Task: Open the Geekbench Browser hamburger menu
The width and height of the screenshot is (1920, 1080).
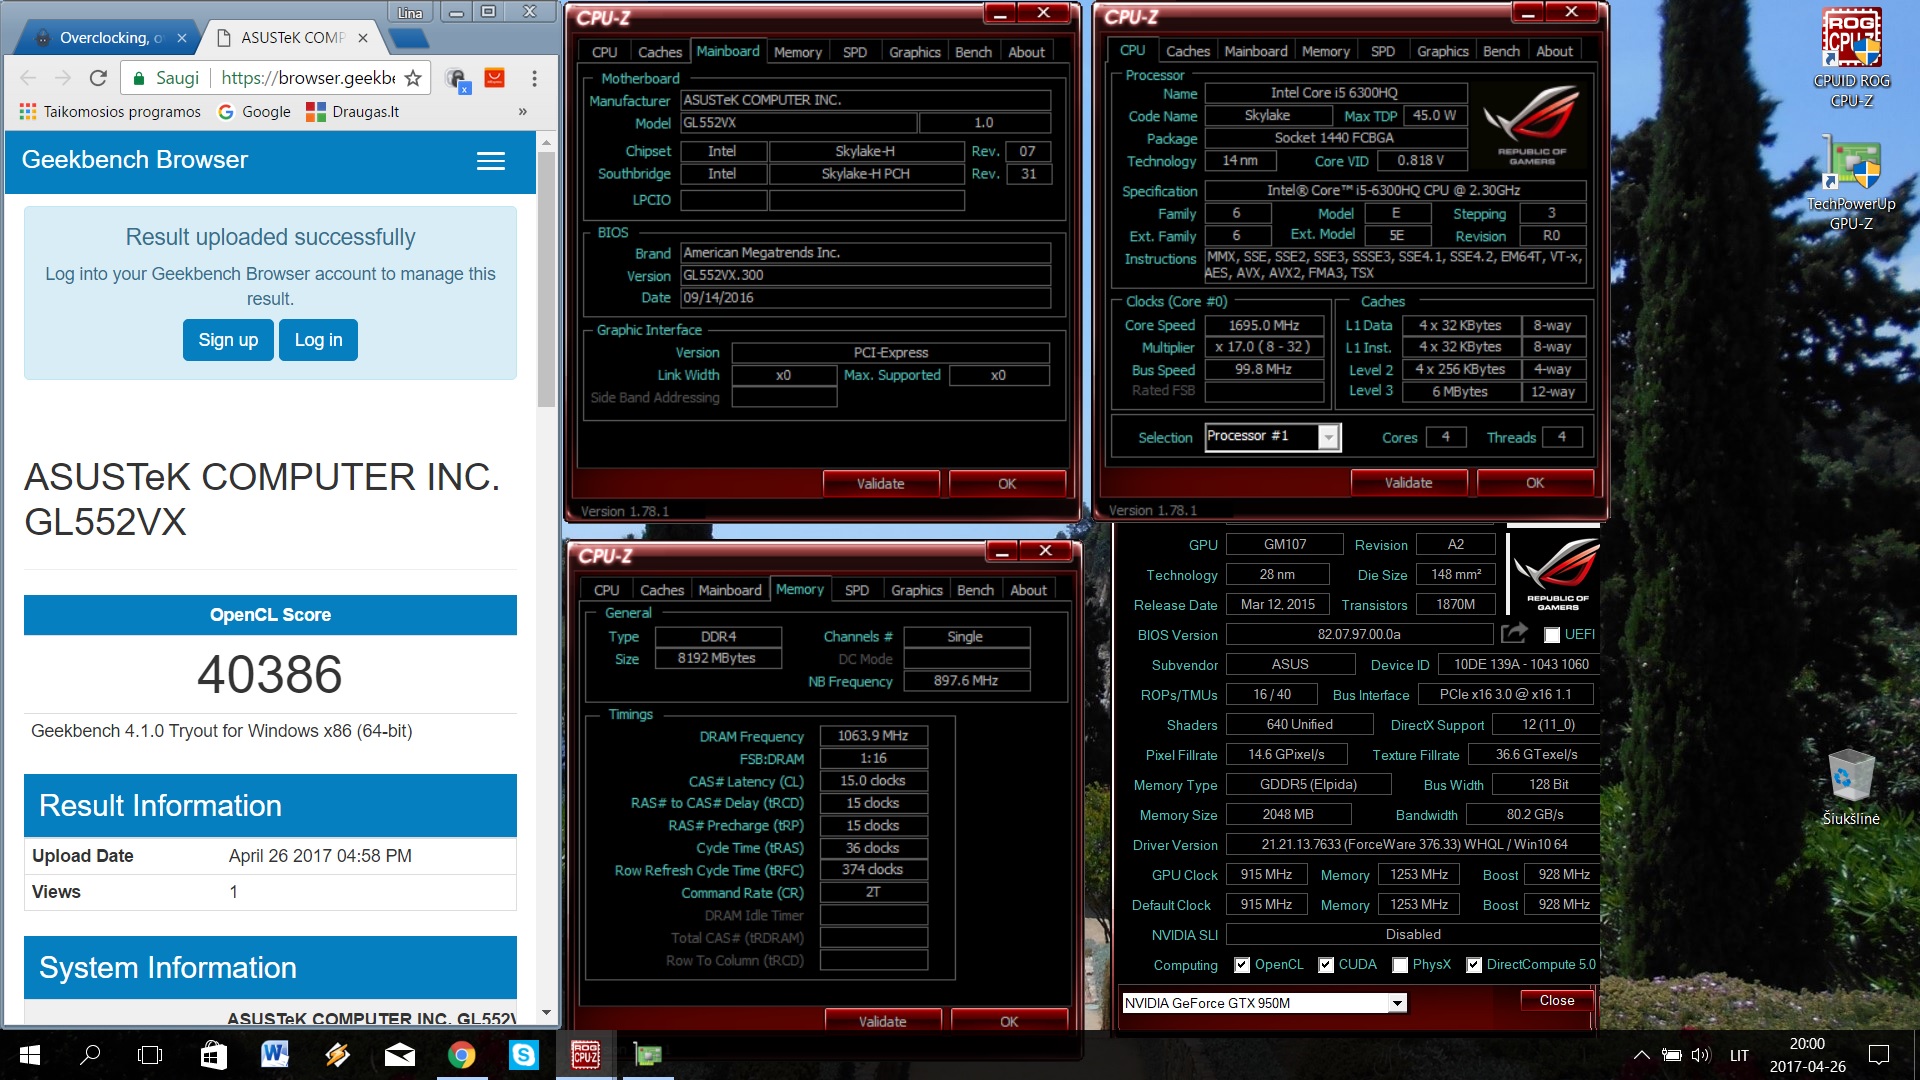Action: (x=490, y=161)
